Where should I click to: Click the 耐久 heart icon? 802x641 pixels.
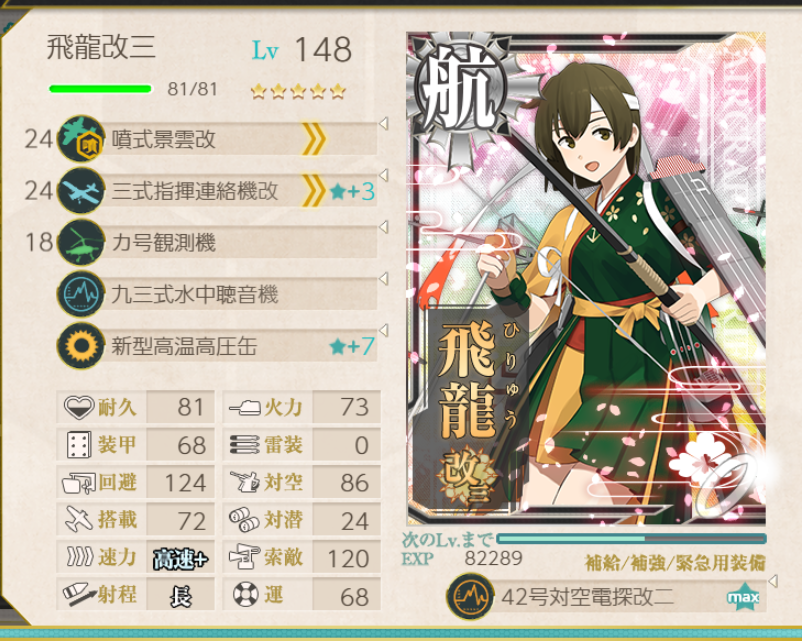(x=79, y=407)
